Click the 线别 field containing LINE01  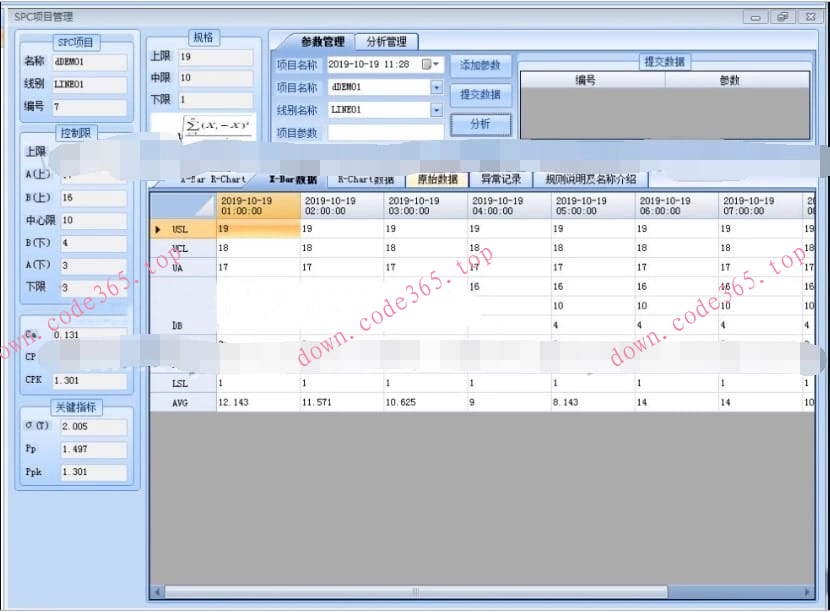pyautogui.click(x=90, y=84)
